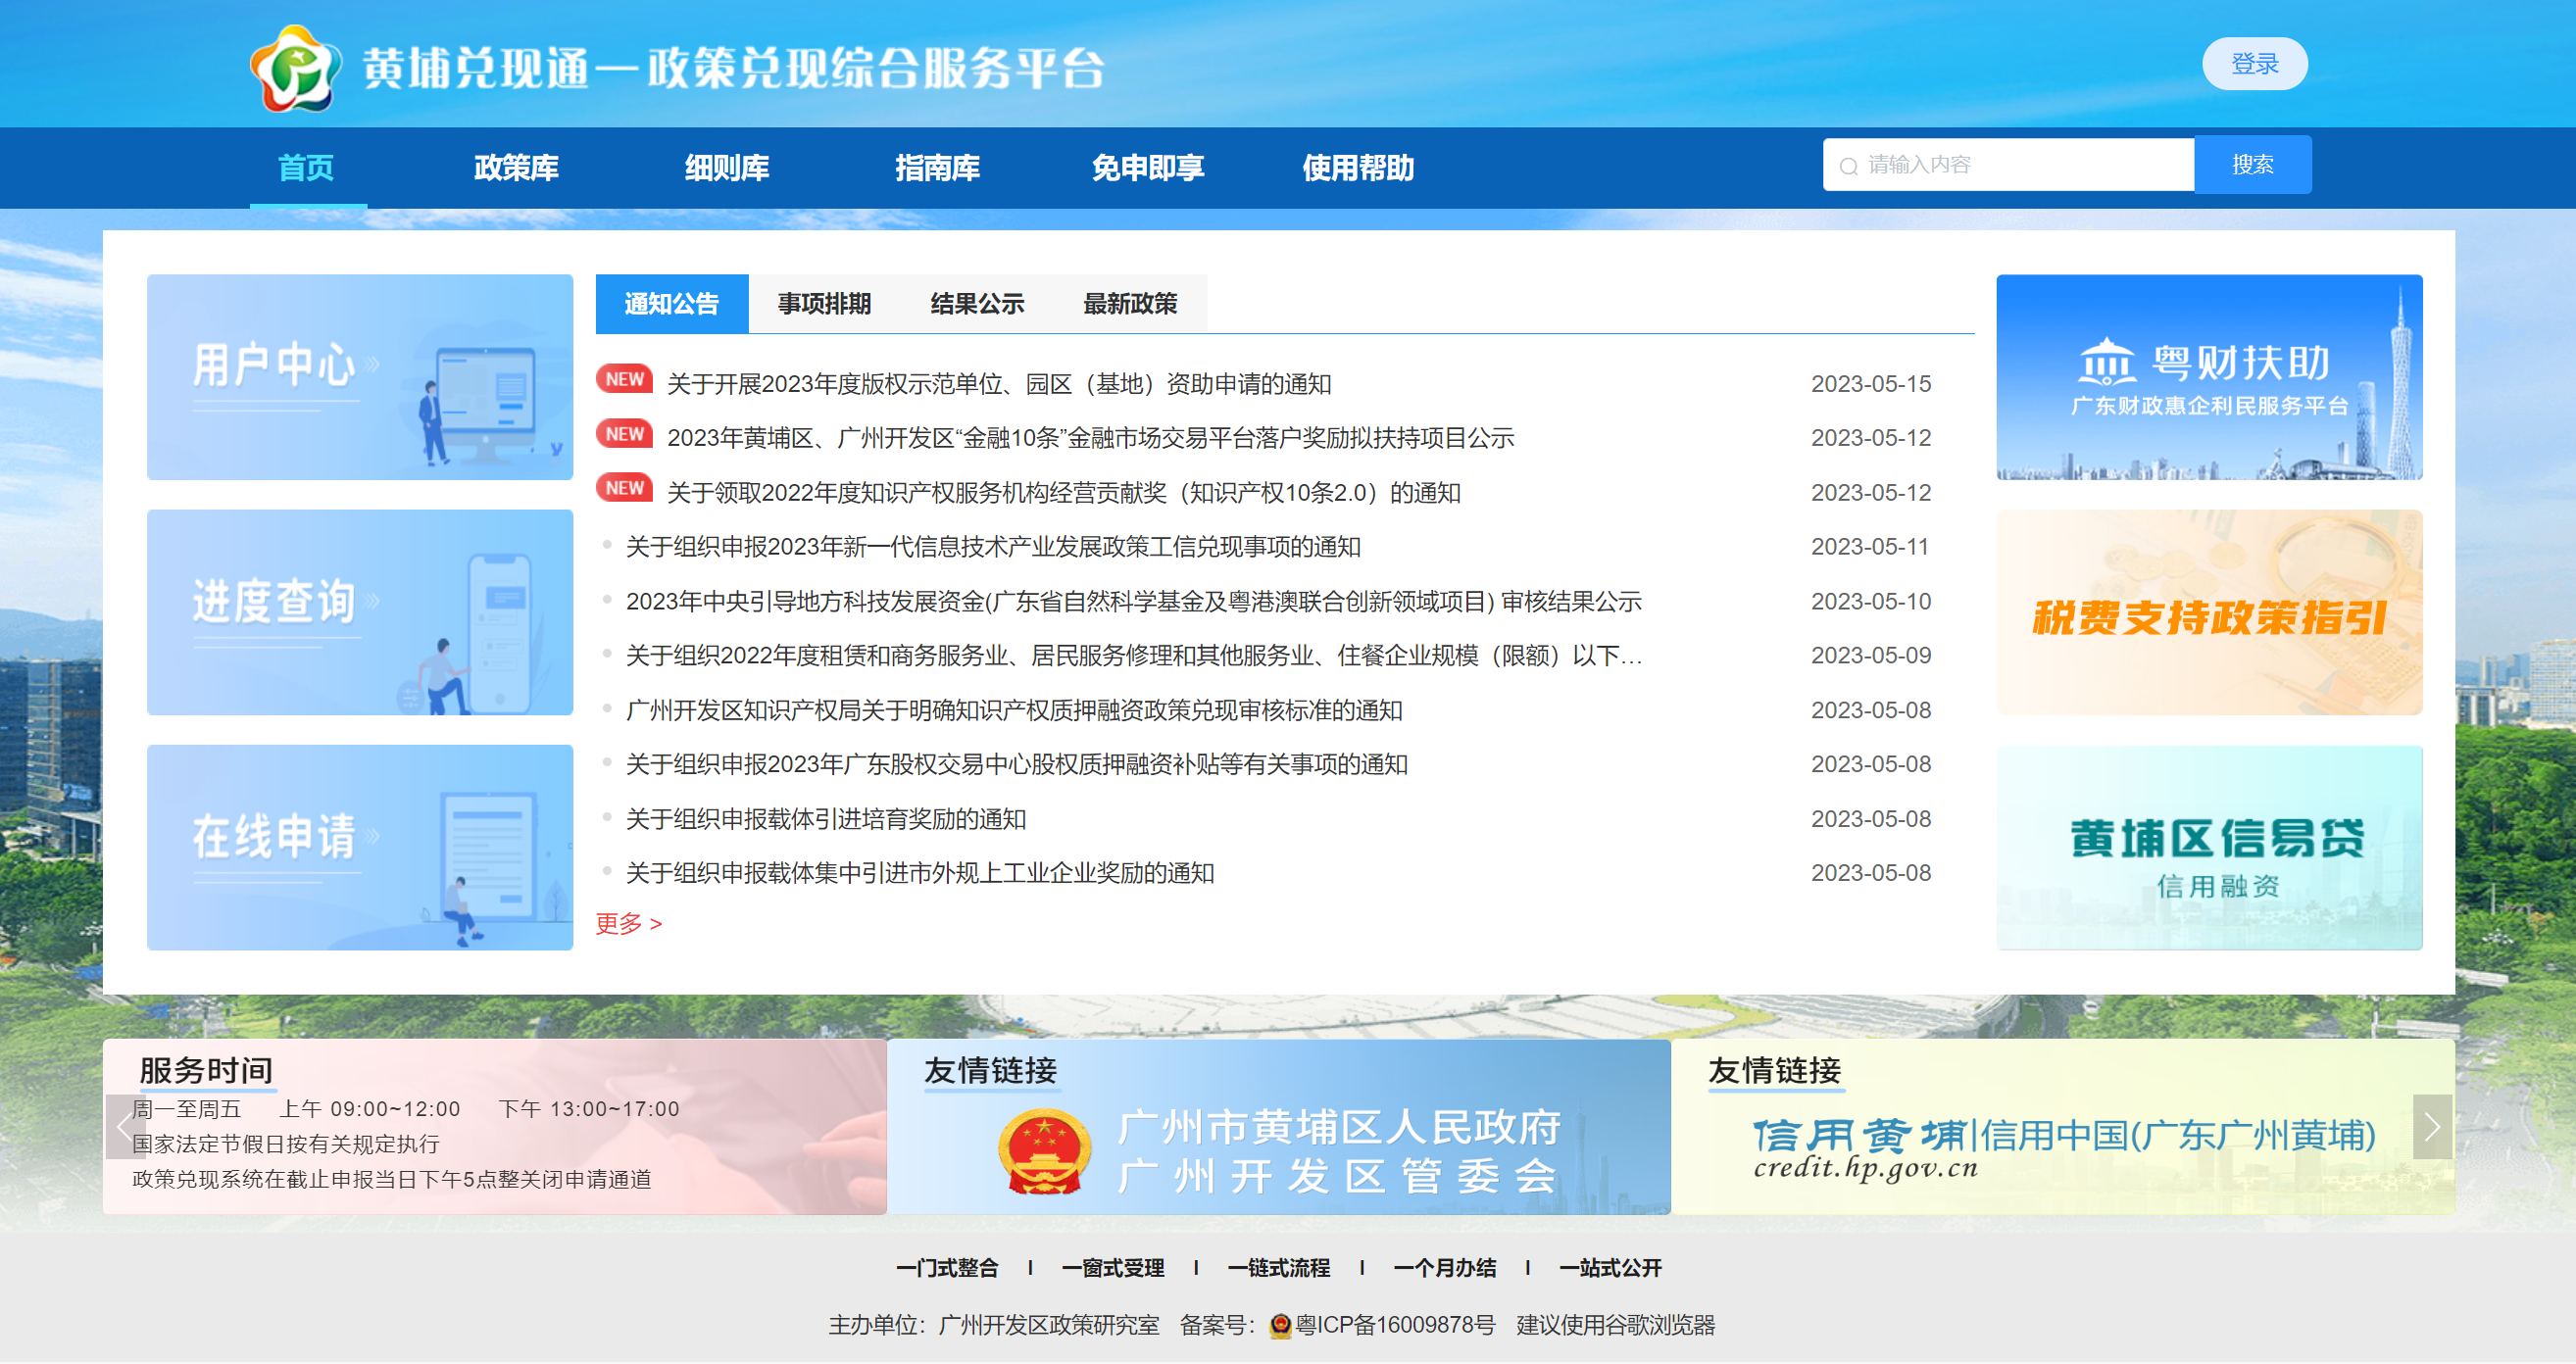
Task: Open the 首页 navigation item
Action: [306, 167]
